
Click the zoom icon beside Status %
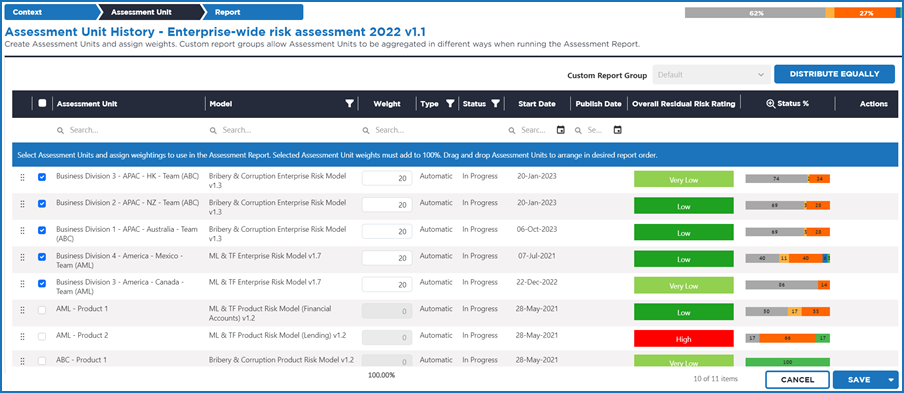point(770,104)
